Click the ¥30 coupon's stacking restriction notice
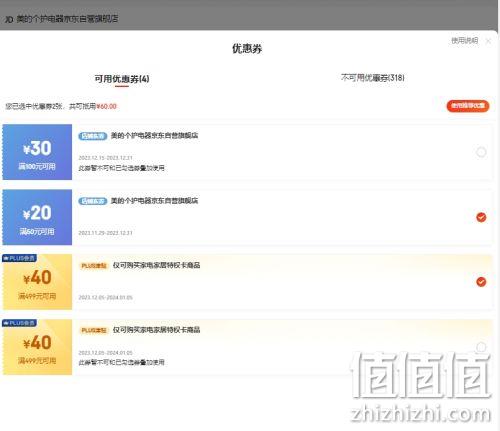The height and width of the screenshot is (431, 500). (121, 168)
